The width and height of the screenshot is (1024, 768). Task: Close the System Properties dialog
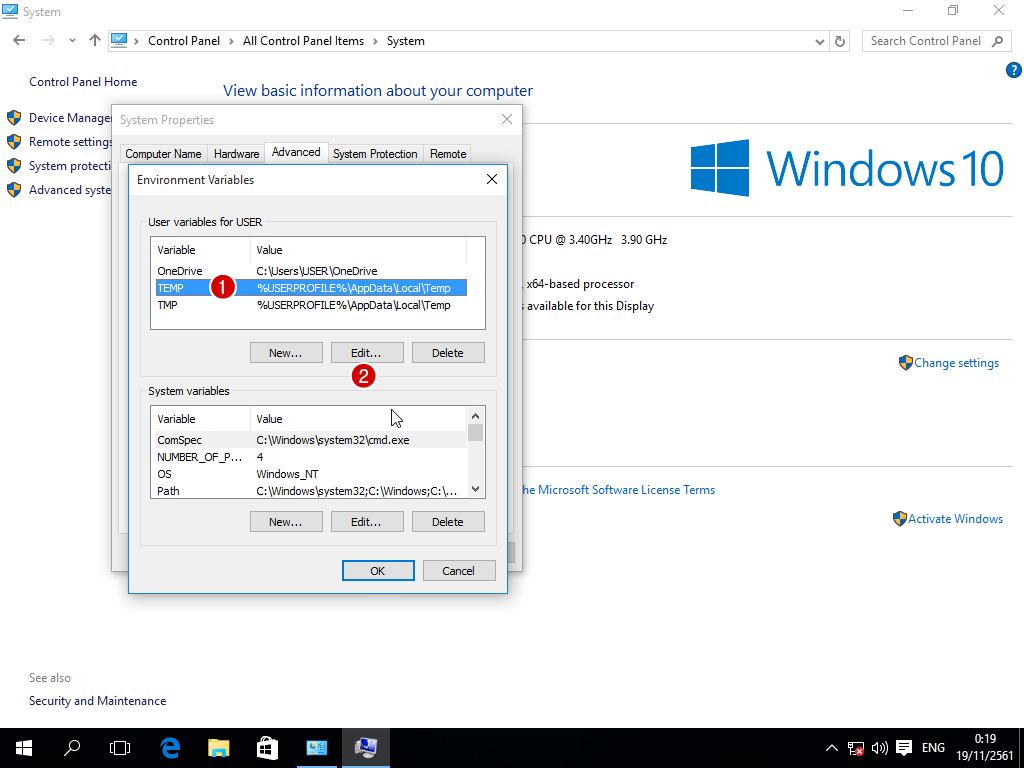click(x=507, y=119)
